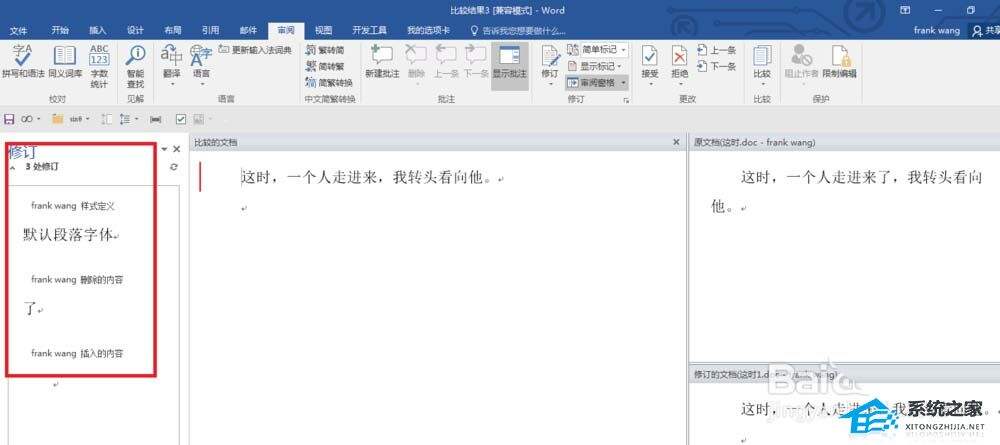Click the 限制编辑 restrict editing icon
Screen dimensions: 1000x445
point(839,62)
